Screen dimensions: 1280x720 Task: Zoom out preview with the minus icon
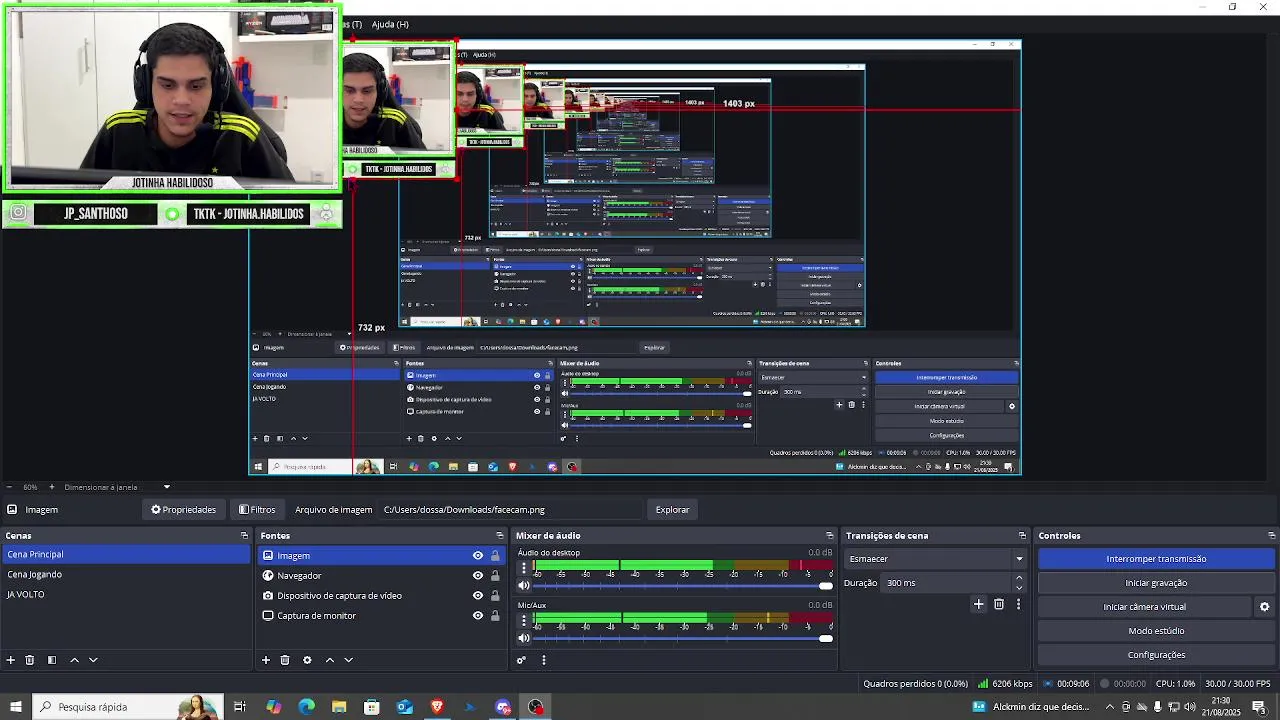(x=11, y=487)
